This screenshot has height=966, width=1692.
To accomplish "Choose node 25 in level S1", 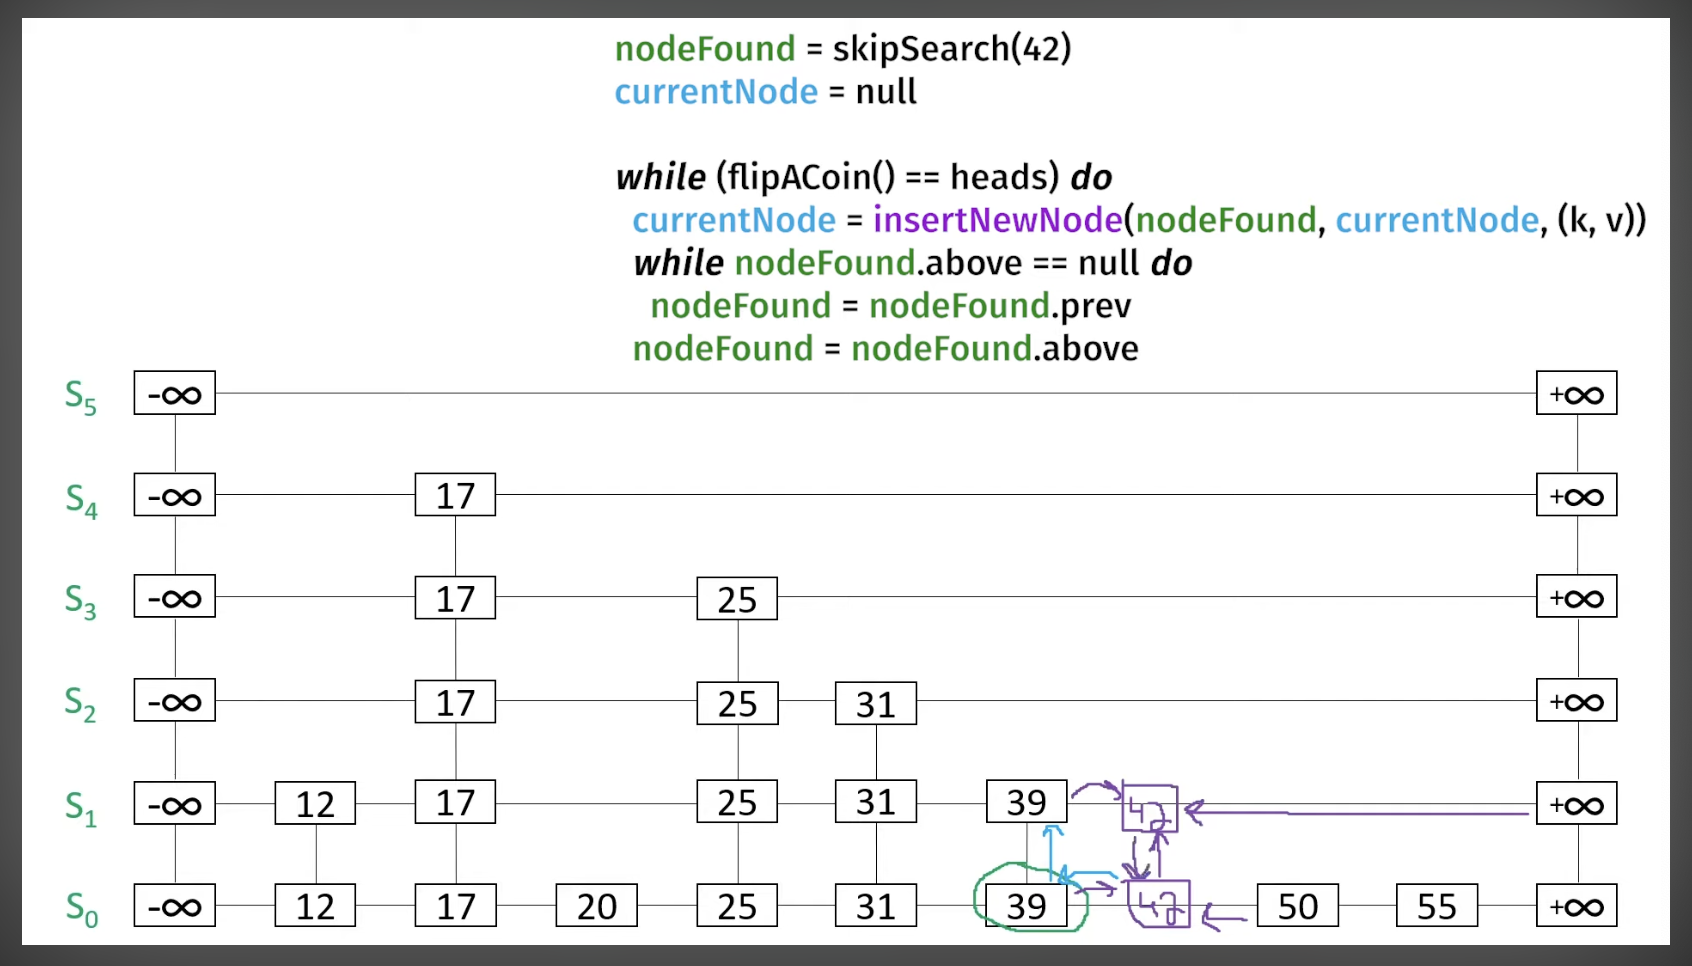I will pos(737,802).
